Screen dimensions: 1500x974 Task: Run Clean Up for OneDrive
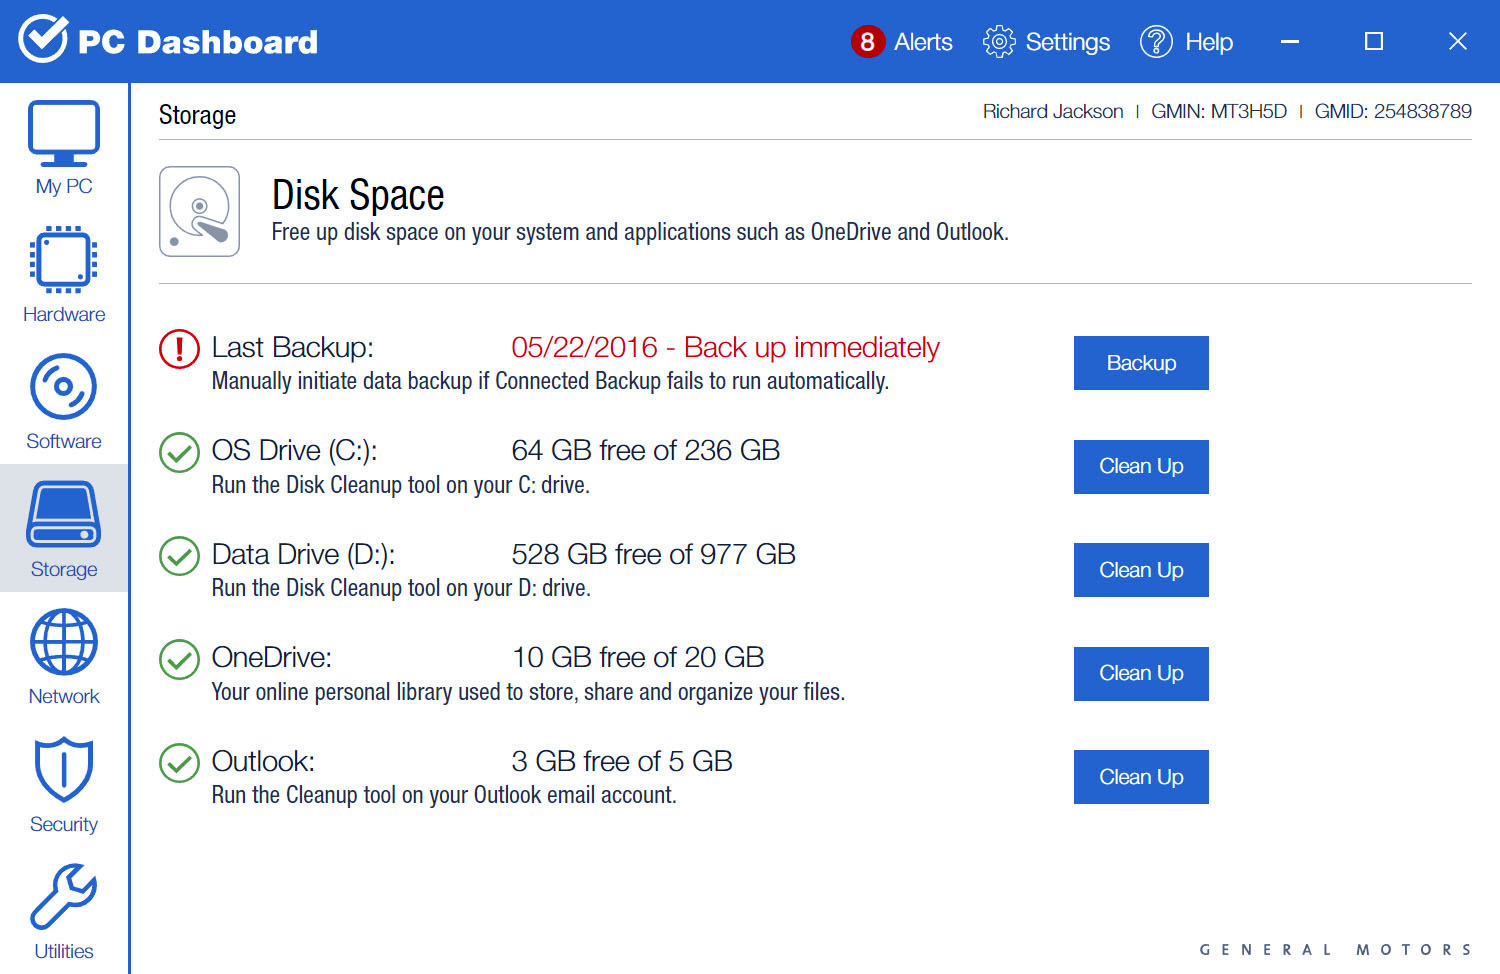pyautogui.click(x=1141, y=674)
